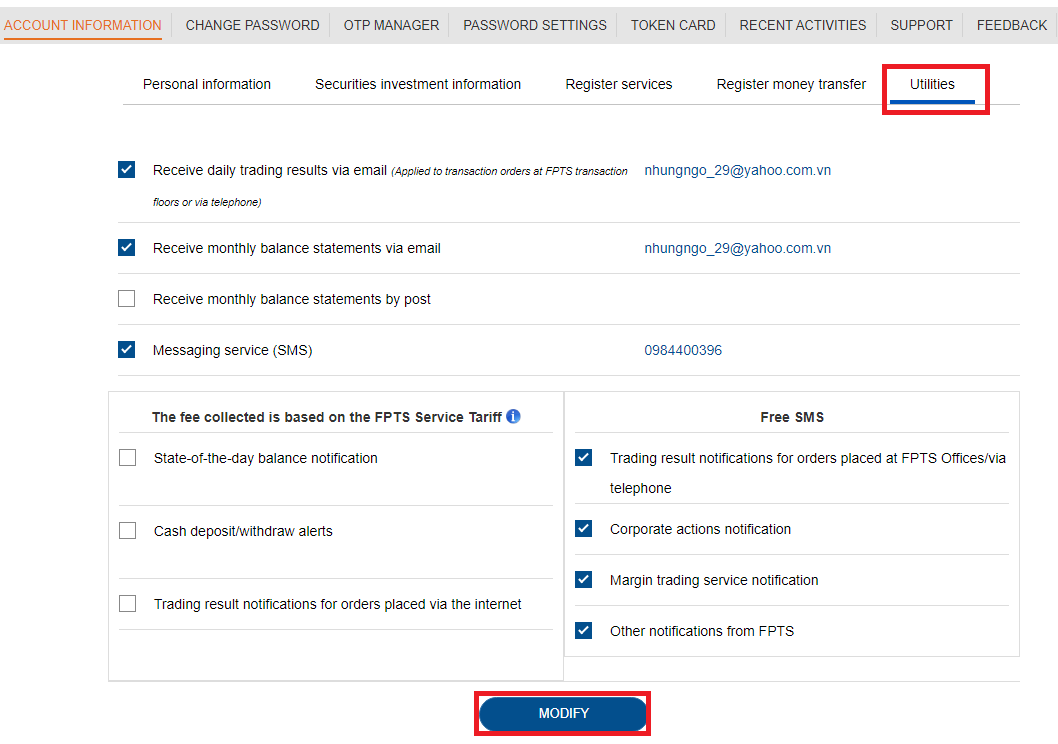
Task: Open Register money transfer sub-tab
Action: (791, 84)
